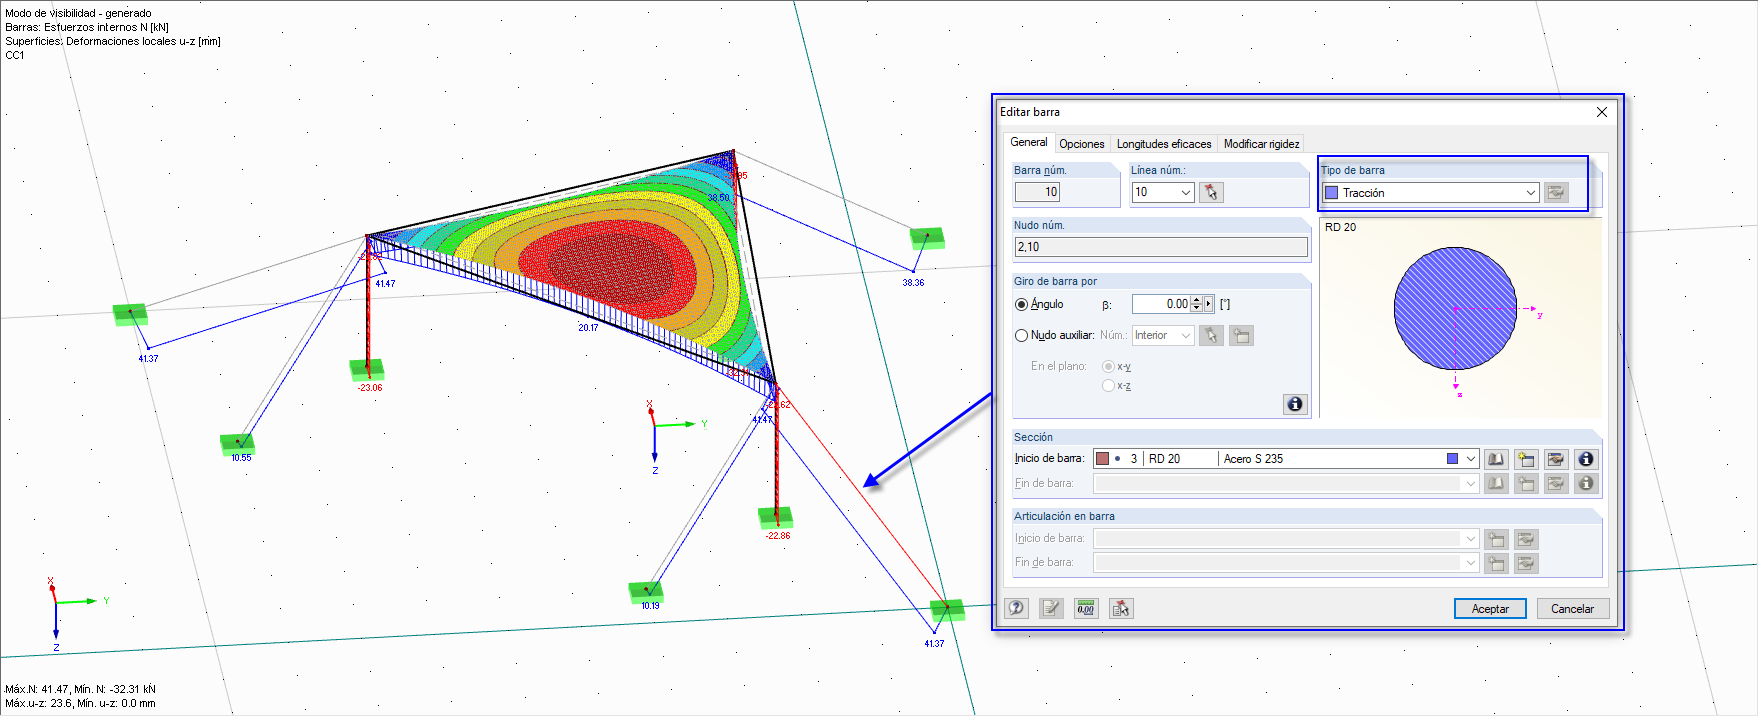Choose x-z plane radio button

(1108, 386)
